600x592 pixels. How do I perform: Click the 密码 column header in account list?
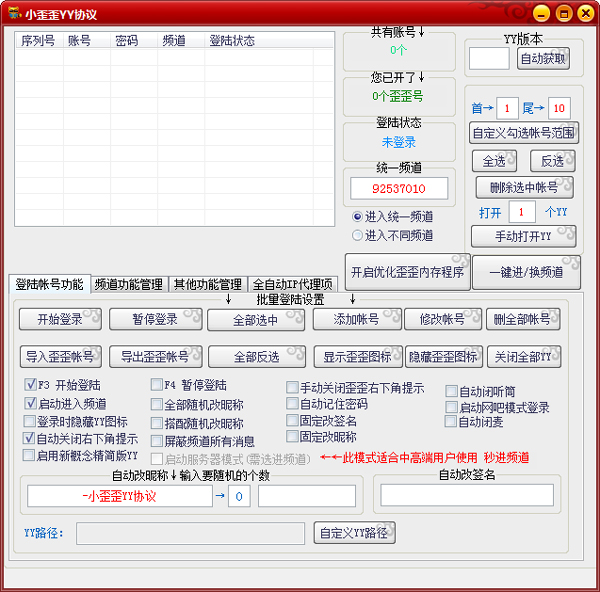point(126,41)
